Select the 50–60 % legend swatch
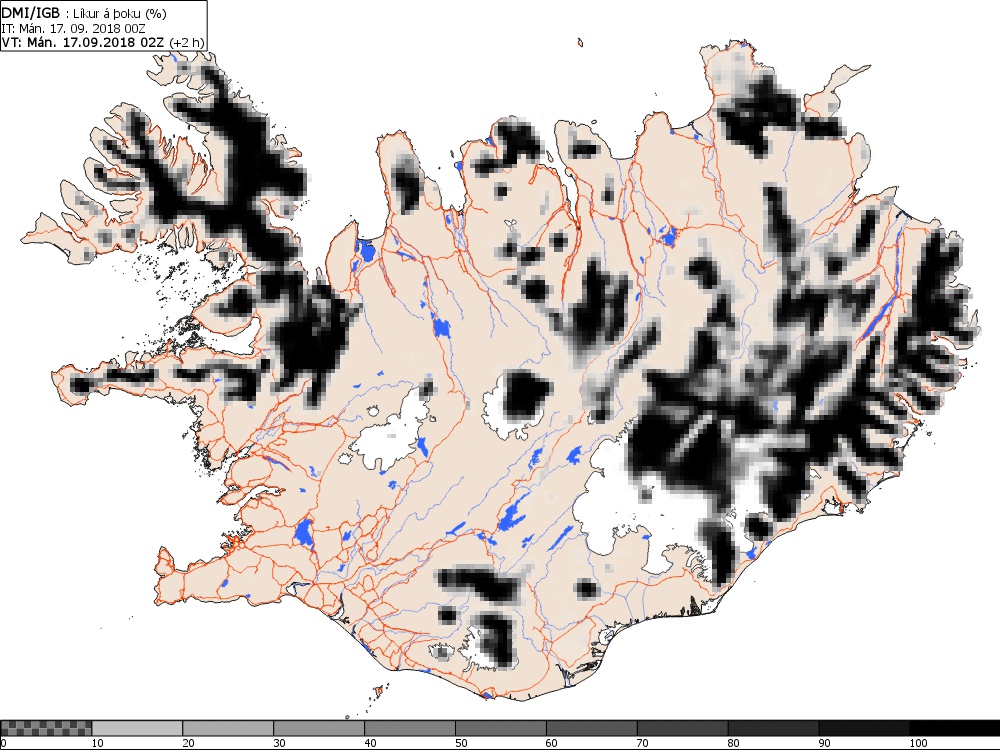Viewport: 1000px width, 750px height. tap(501, 728)
